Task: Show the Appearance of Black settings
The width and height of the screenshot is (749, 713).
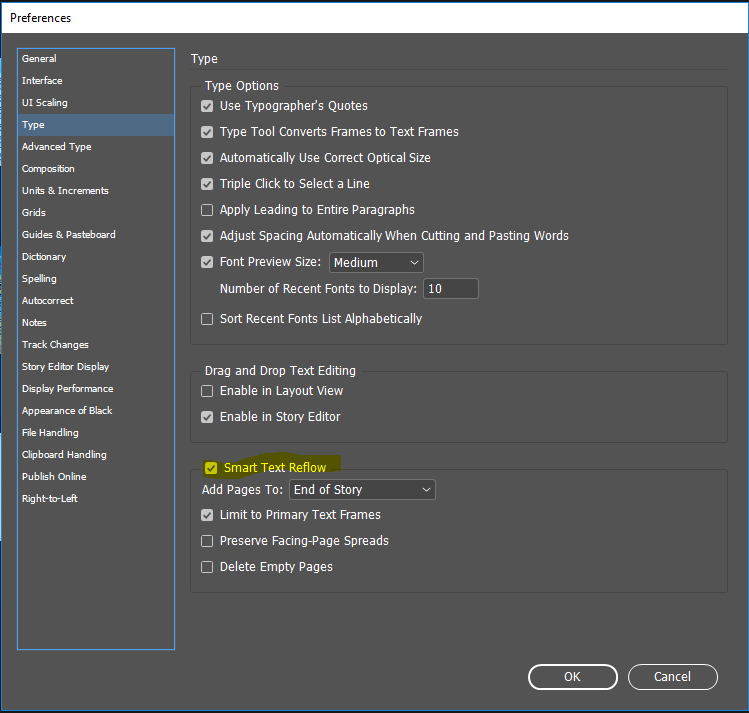Action: [67, 411]
